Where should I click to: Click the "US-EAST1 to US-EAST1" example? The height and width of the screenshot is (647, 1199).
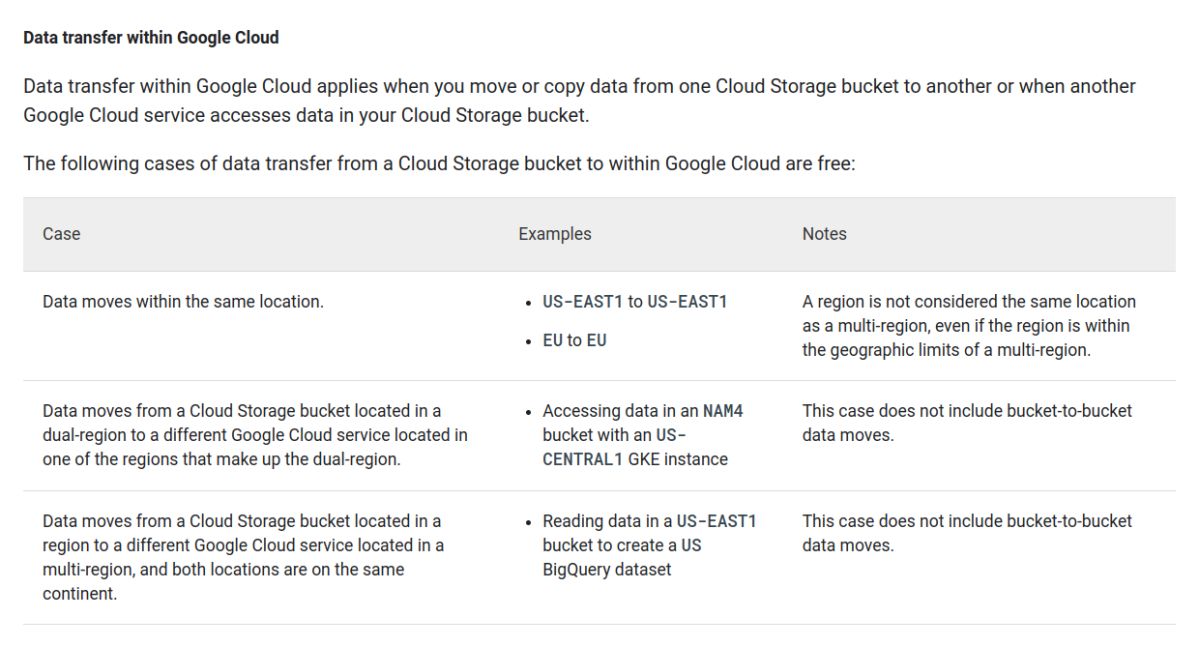[x=634, y=302]
